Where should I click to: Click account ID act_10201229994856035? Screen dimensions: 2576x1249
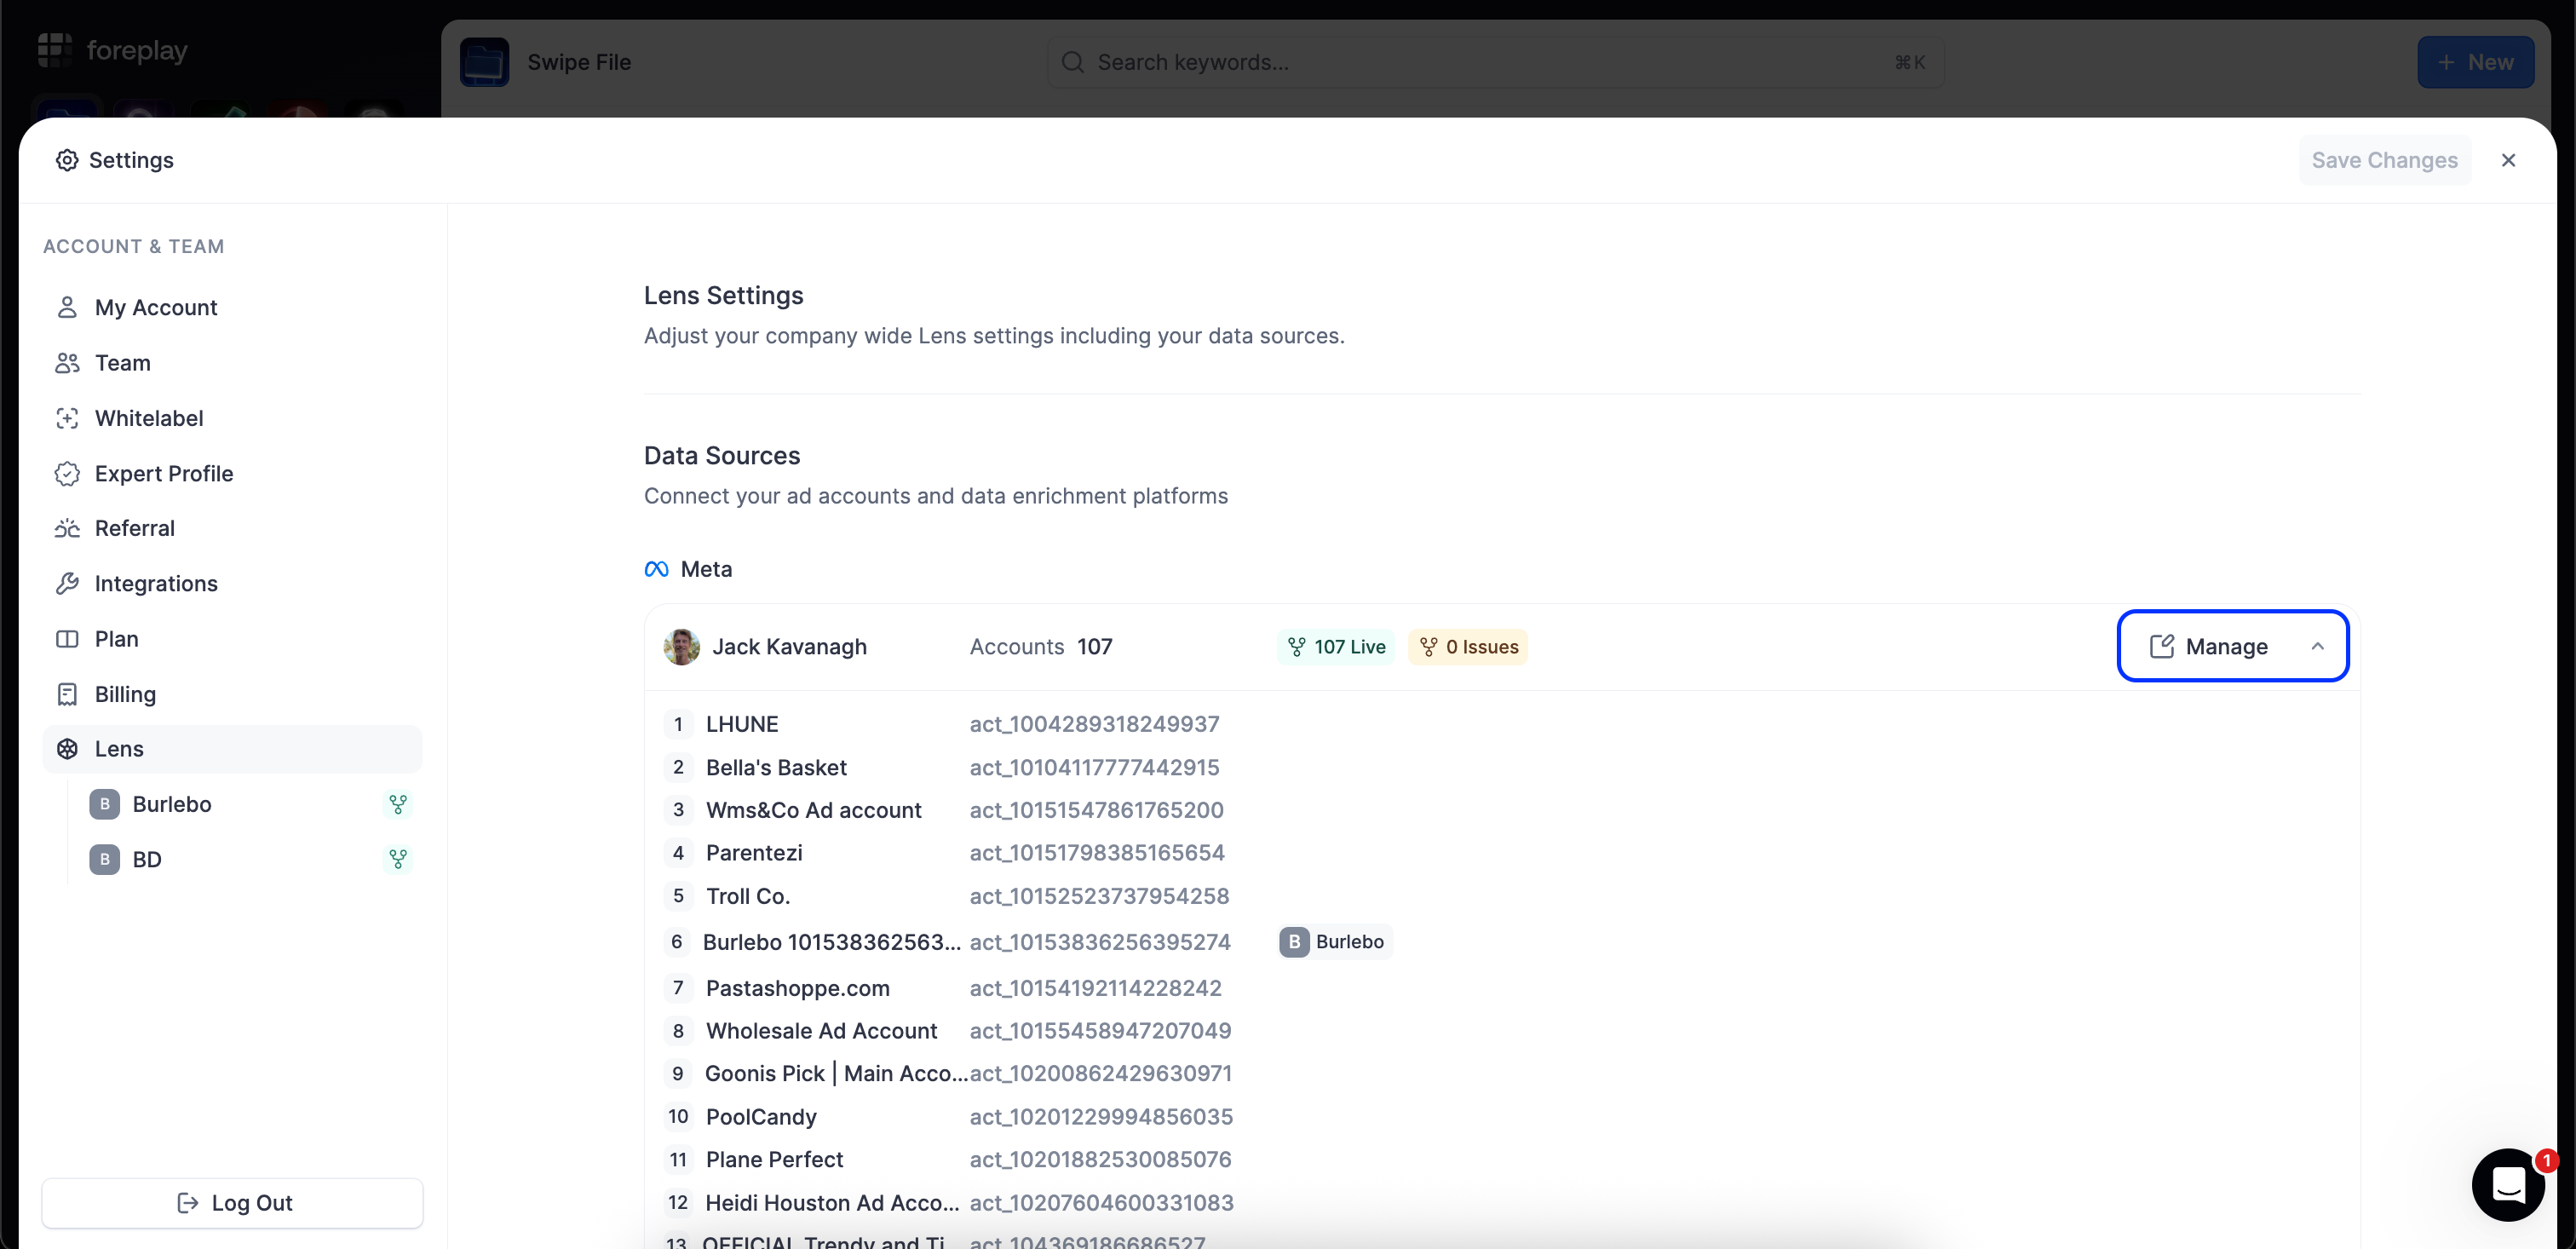coord(1102,1117)
